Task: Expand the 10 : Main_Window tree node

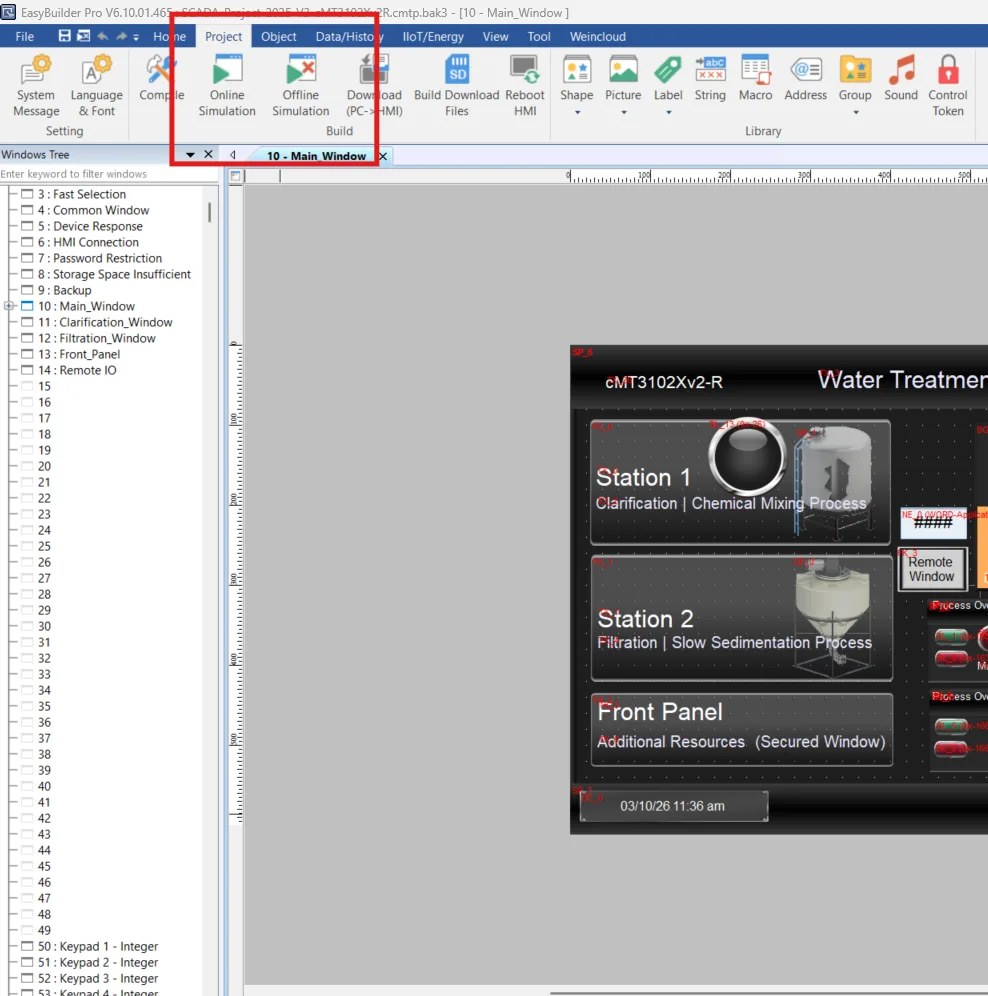Action: (9, 306)
